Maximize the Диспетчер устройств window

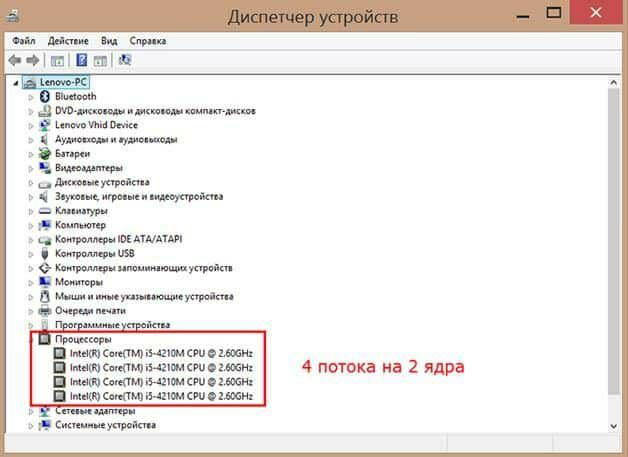(554, 13)
